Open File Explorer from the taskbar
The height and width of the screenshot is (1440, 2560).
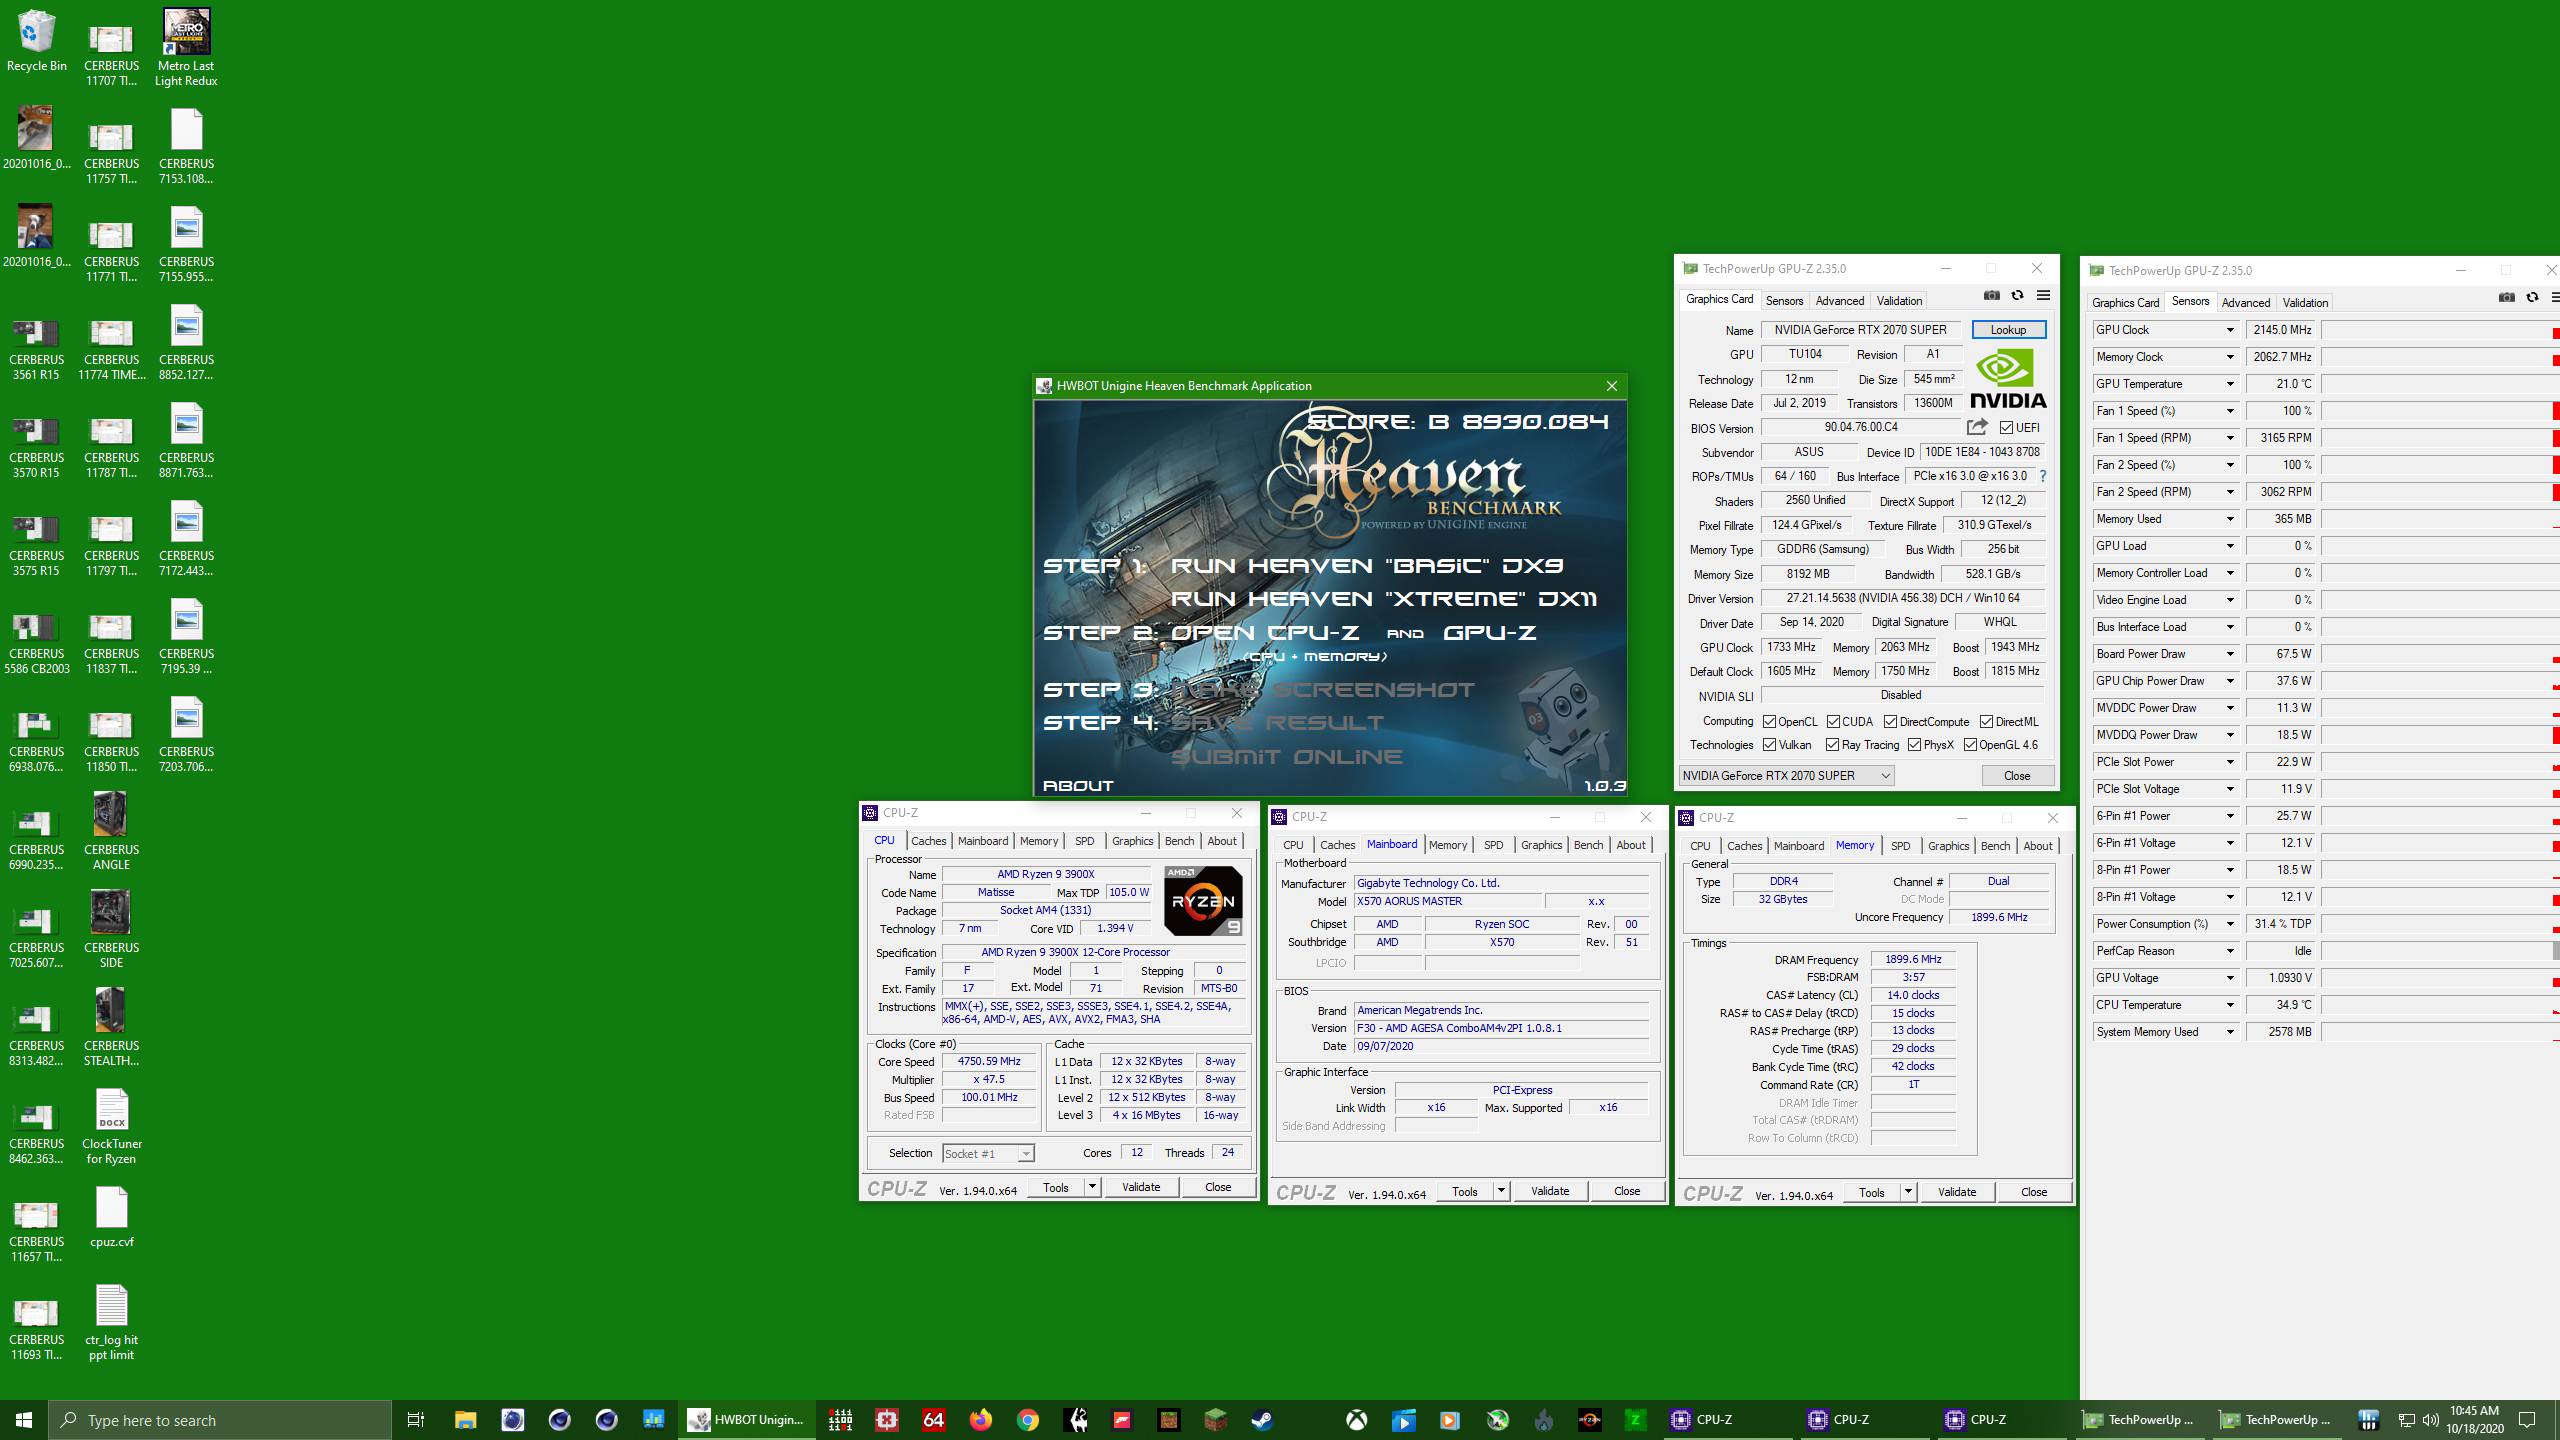[x=466, y=1420]
